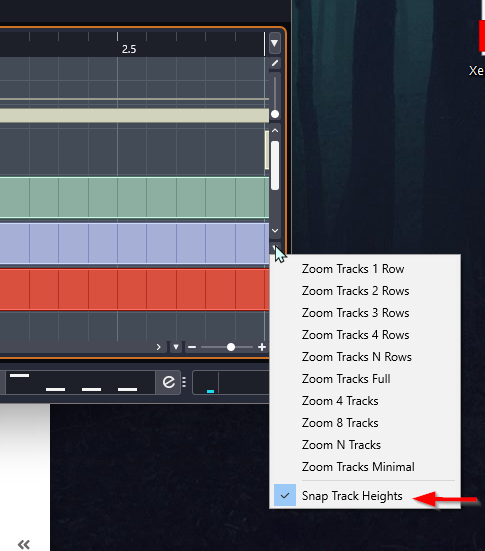485x551 pixels.
Task: Select Zoom N Tracks menu entry
Action: [365, 445]
